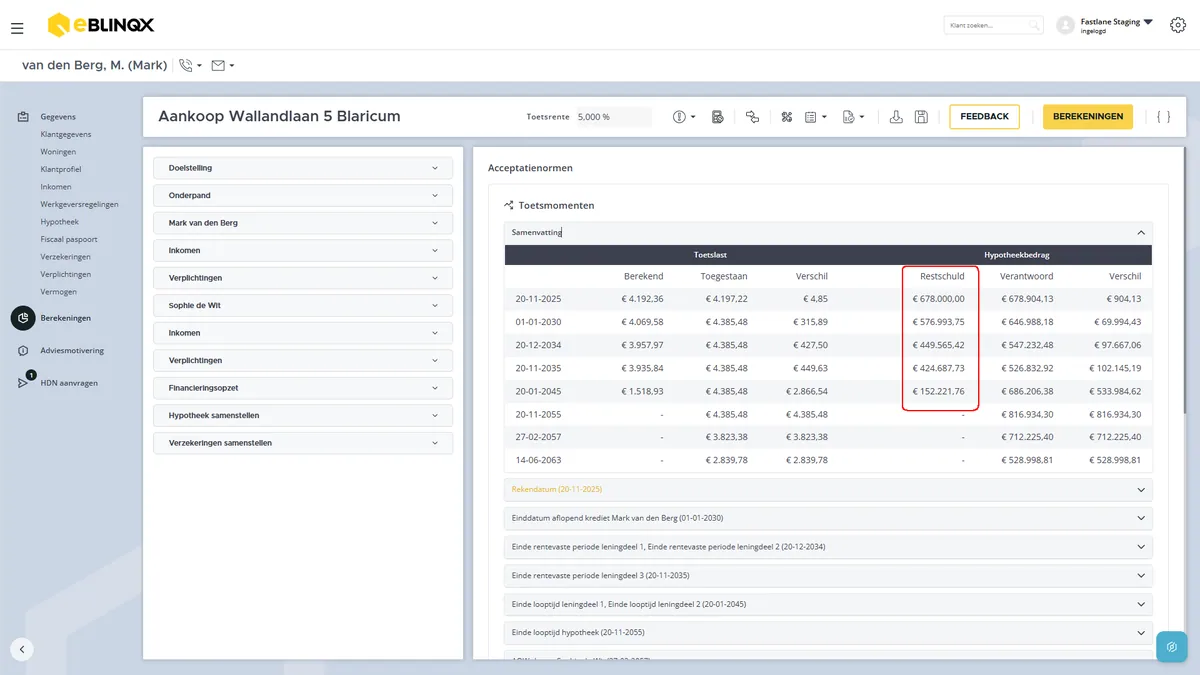The width and height of the screenshot is (1200, 675).
Task: Open the list view toolbar dropdown
Action: 816,117
